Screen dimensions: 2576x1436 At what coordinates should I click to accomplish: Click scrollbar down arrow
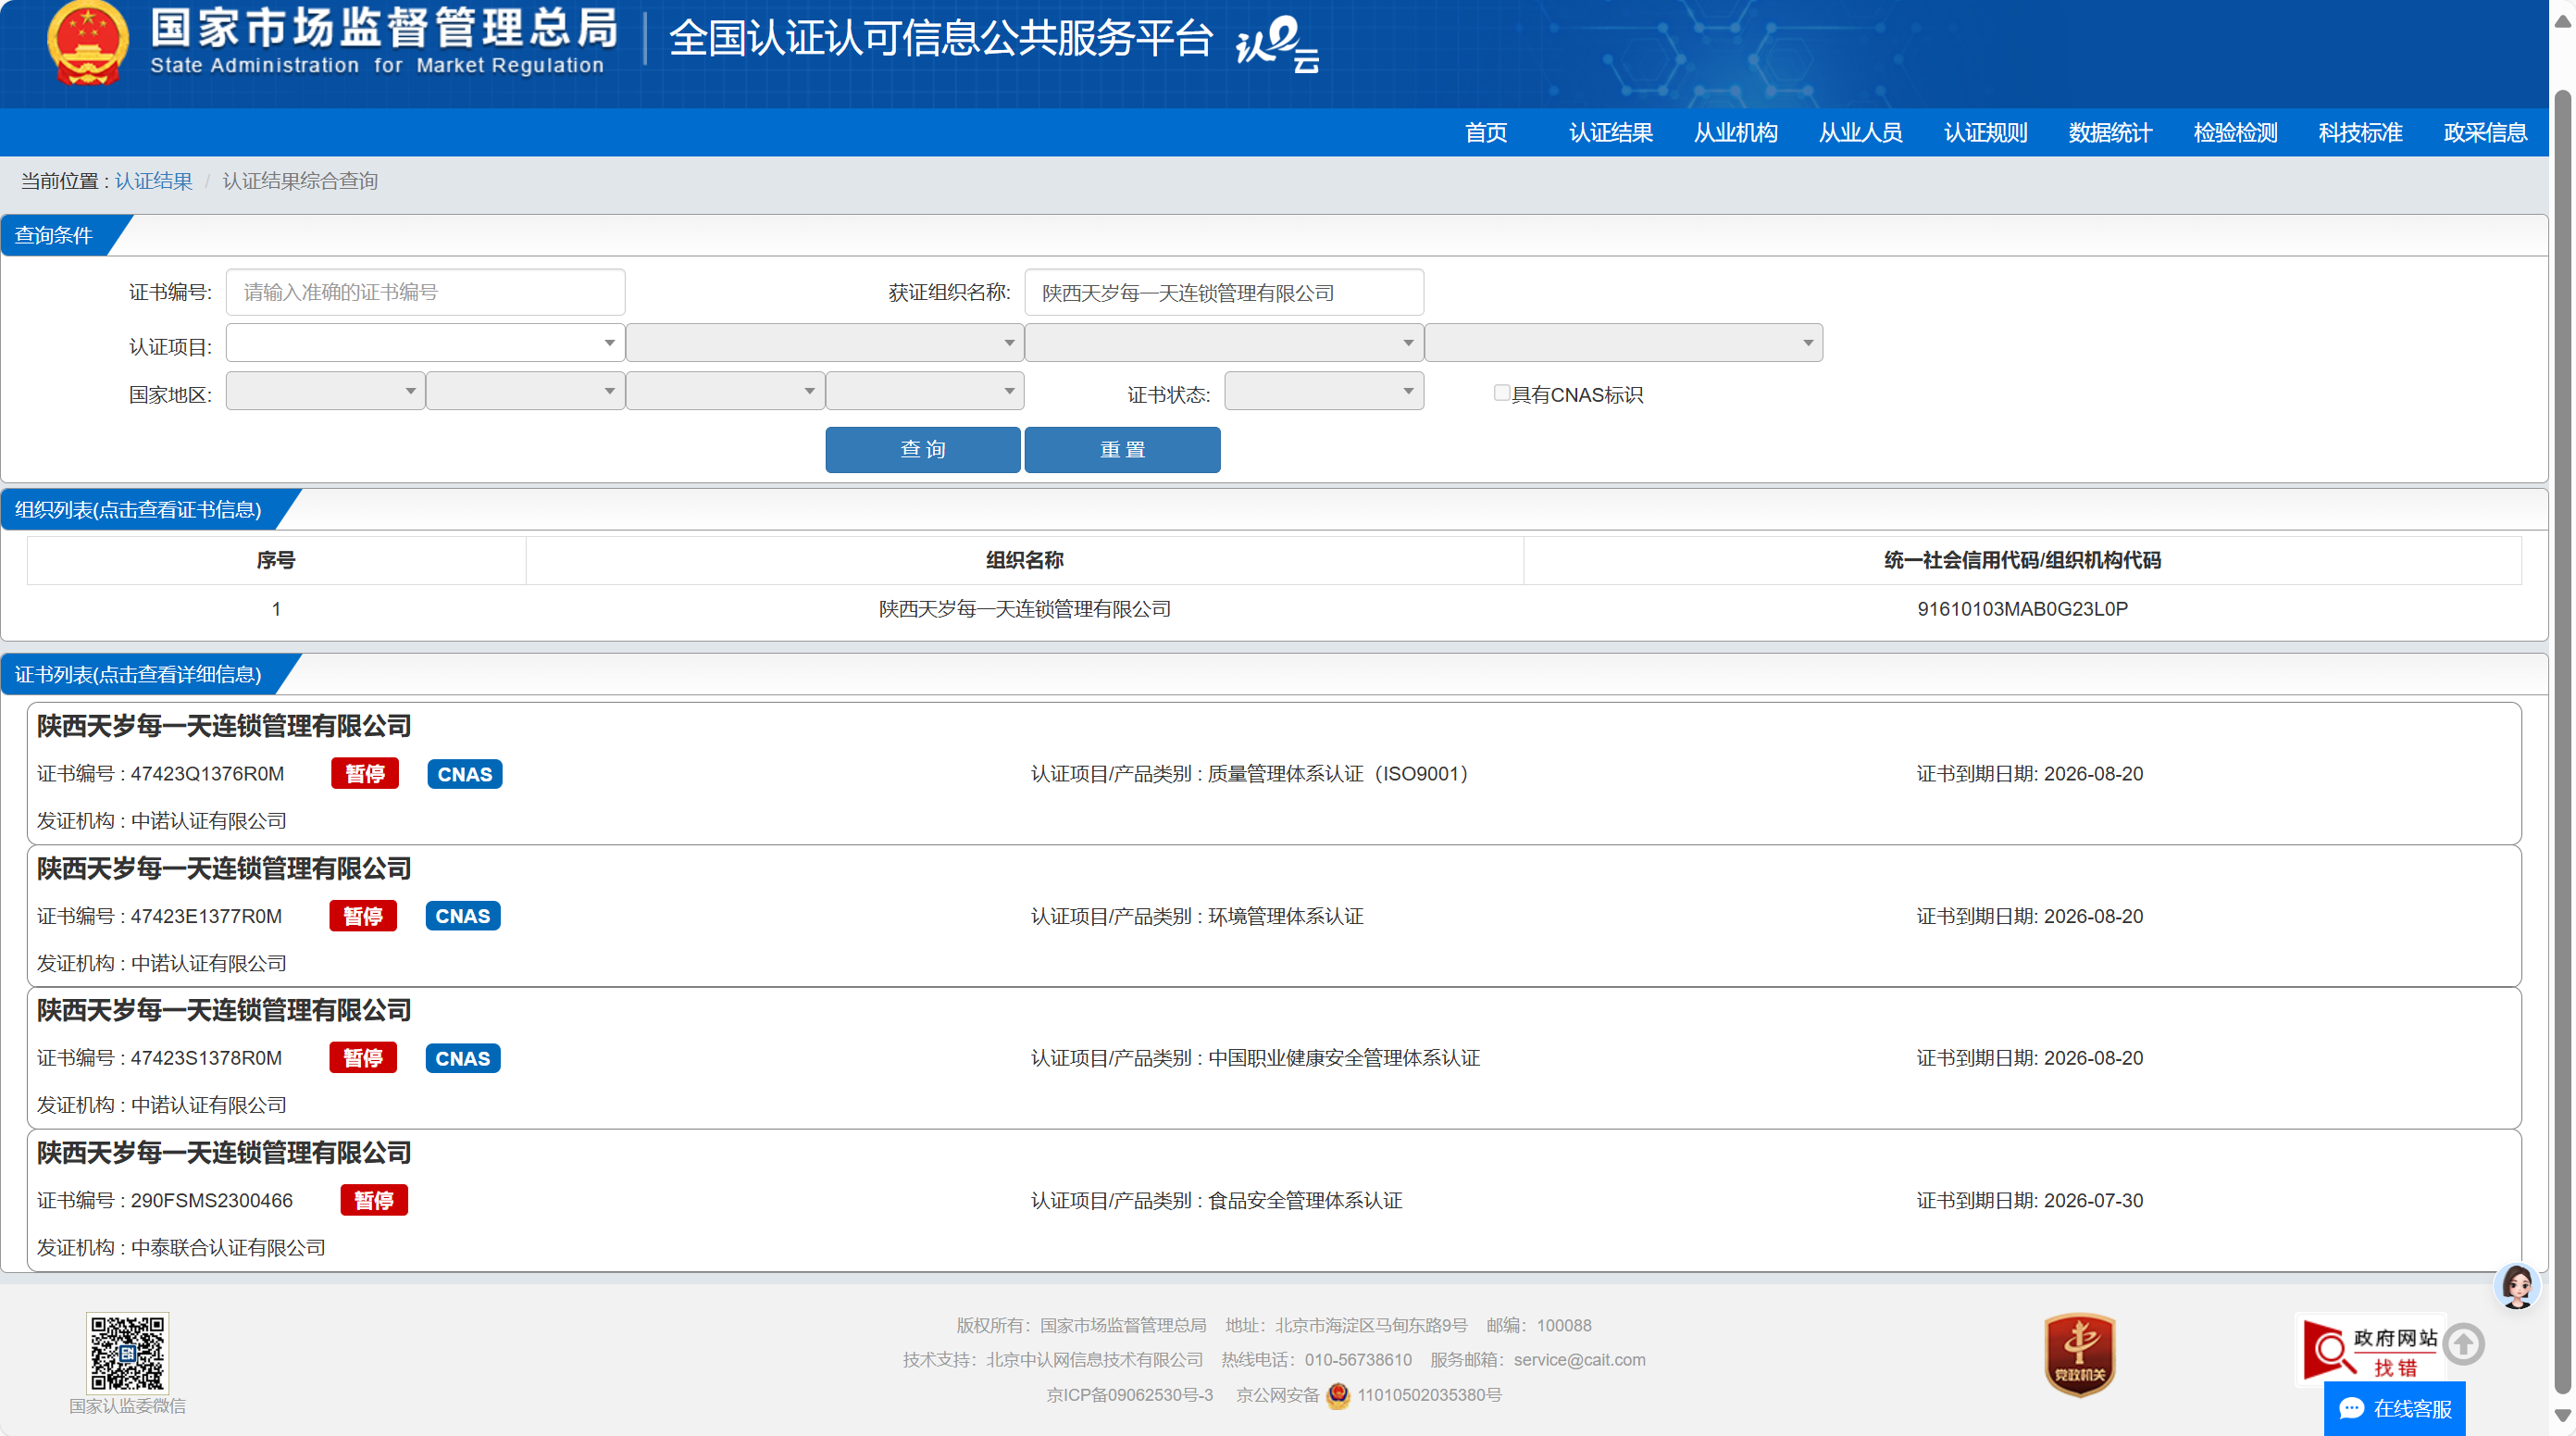tap(2563, 1415)
